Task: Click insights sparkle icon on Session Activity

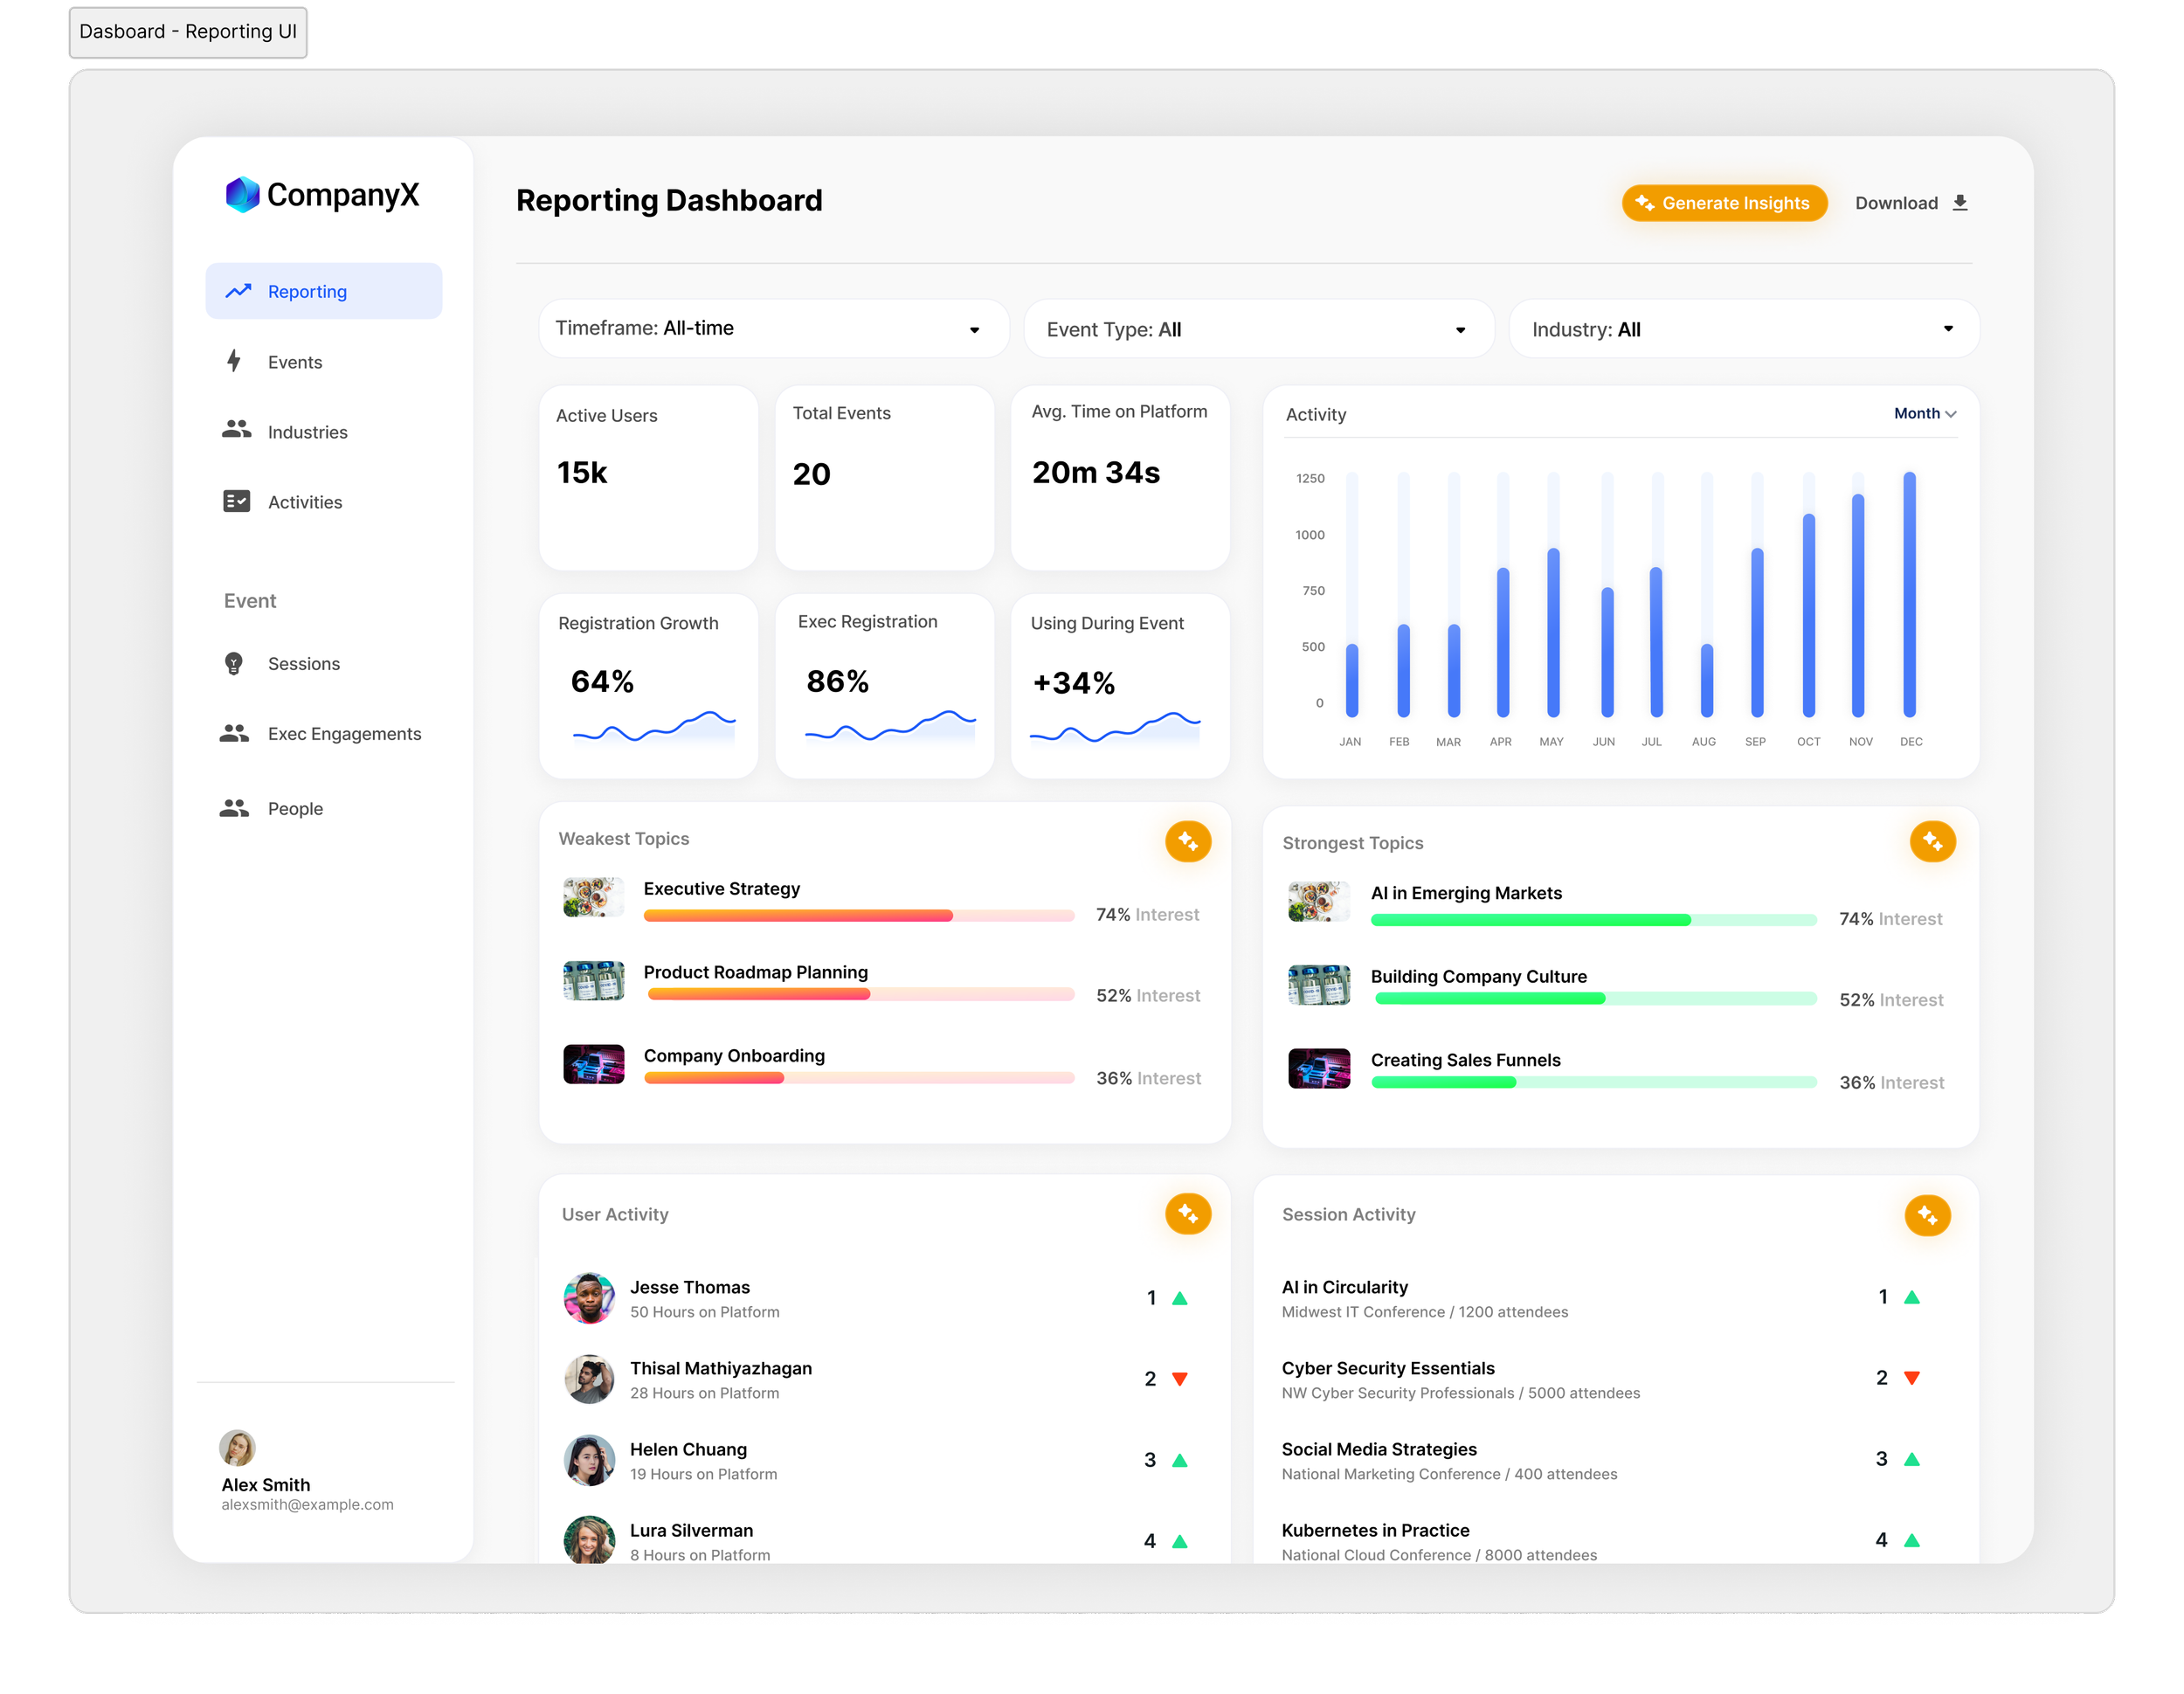Action: (1926, 1215)
